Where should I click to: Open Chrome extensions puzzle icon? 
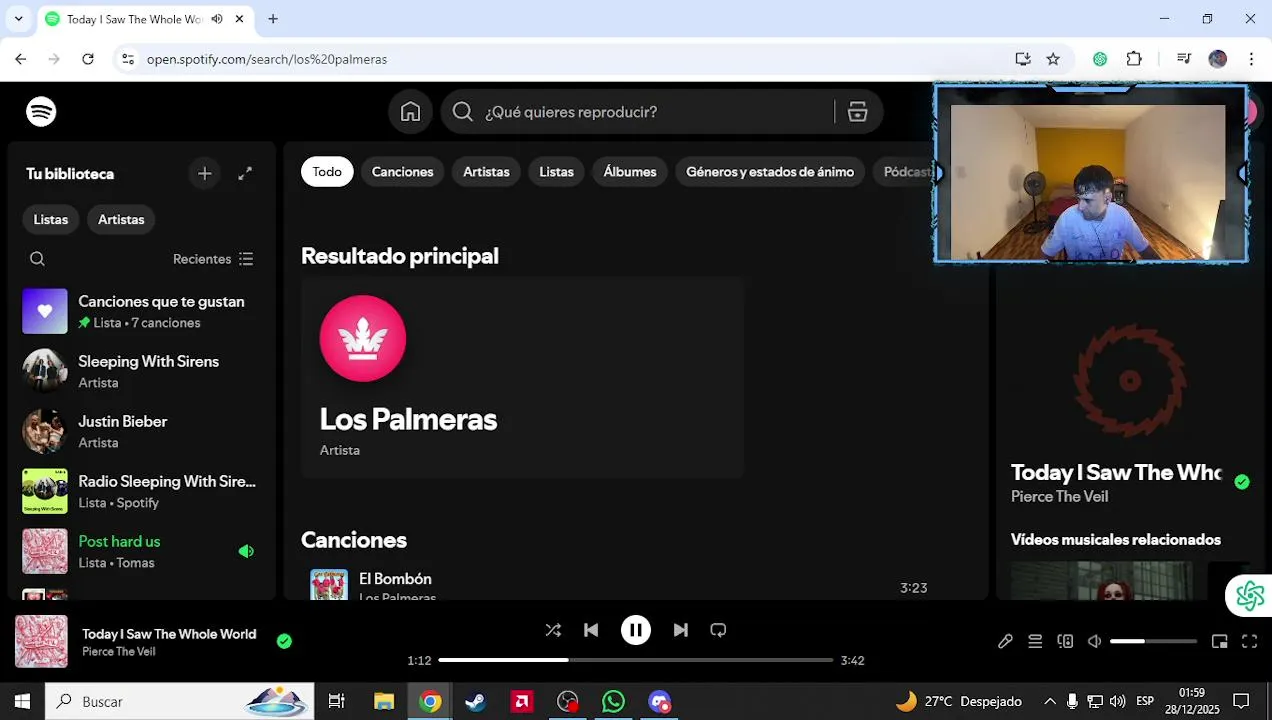point(1134,59)
